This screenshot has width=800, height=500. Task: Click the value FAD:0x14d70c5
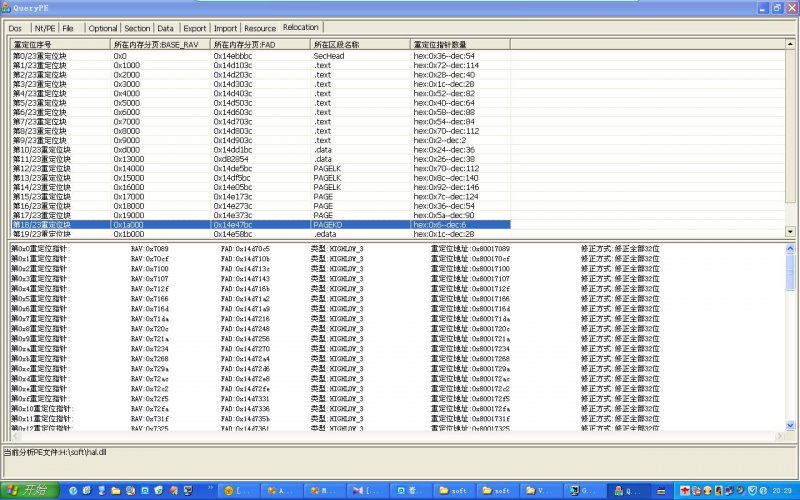pyautogui.click(x=245, y=248)
